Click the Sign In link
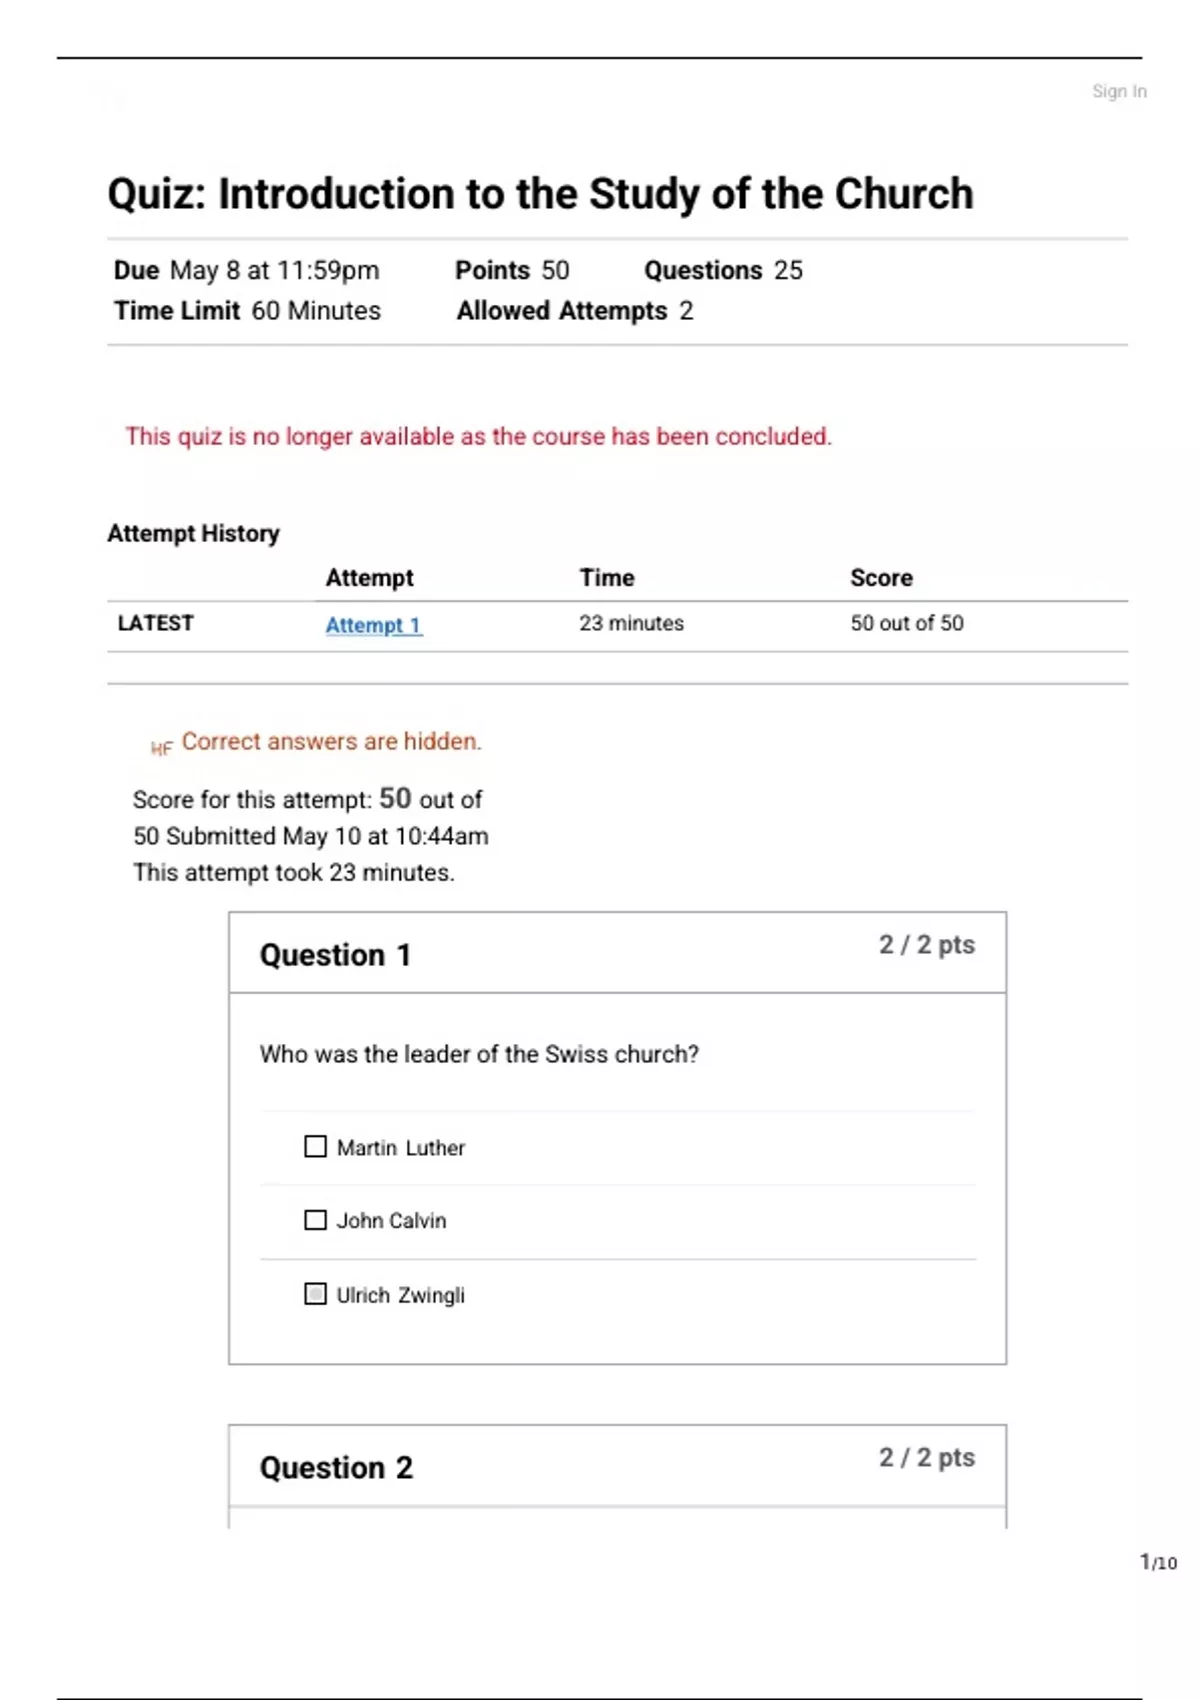This screenshot has width=1200, height=1700. click(1118, 91)
